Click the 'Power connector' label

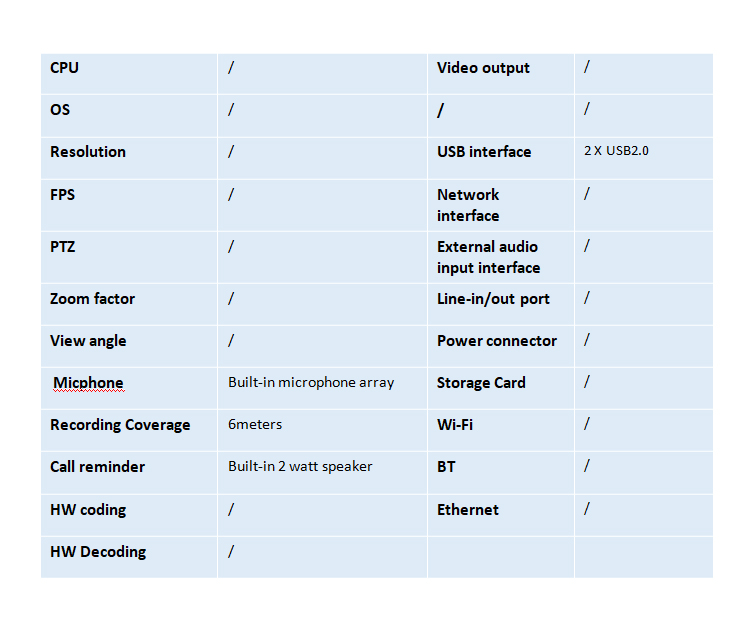[x=497, y=341]
